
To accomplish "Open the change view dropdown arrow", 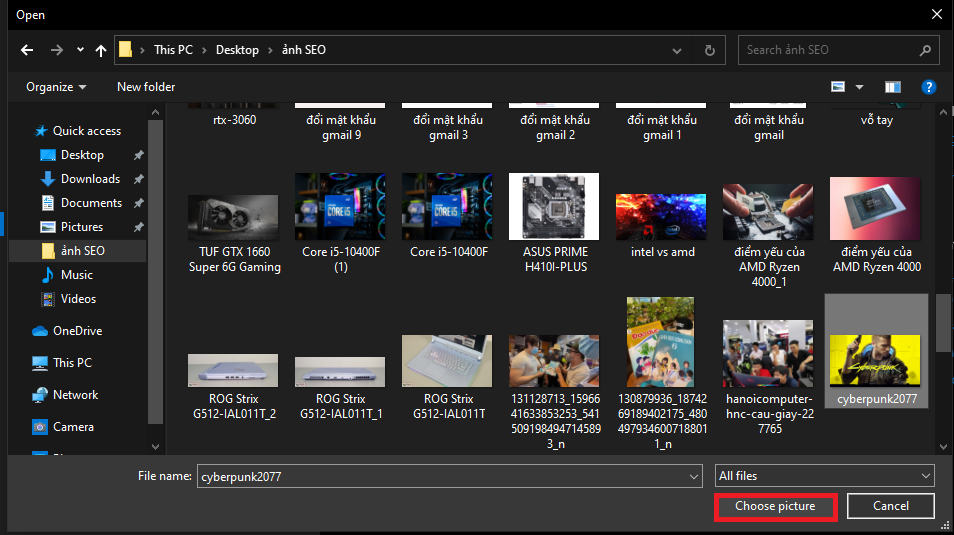I will coord(859,87).
